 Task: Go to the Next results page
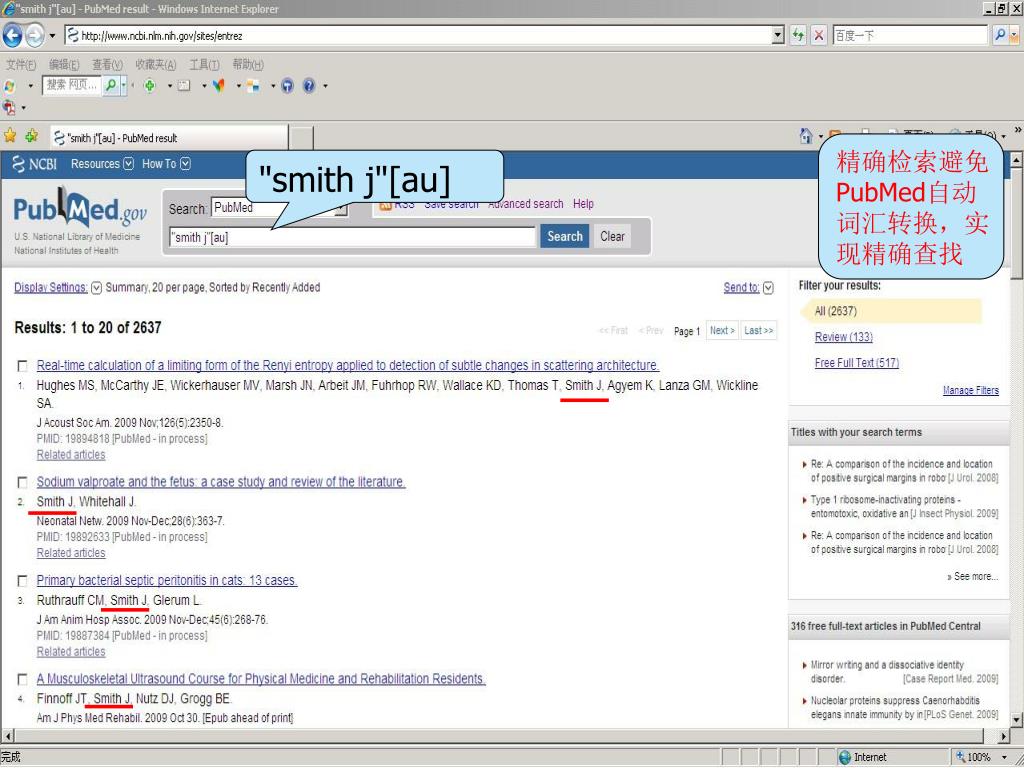[x=722, y=330]
